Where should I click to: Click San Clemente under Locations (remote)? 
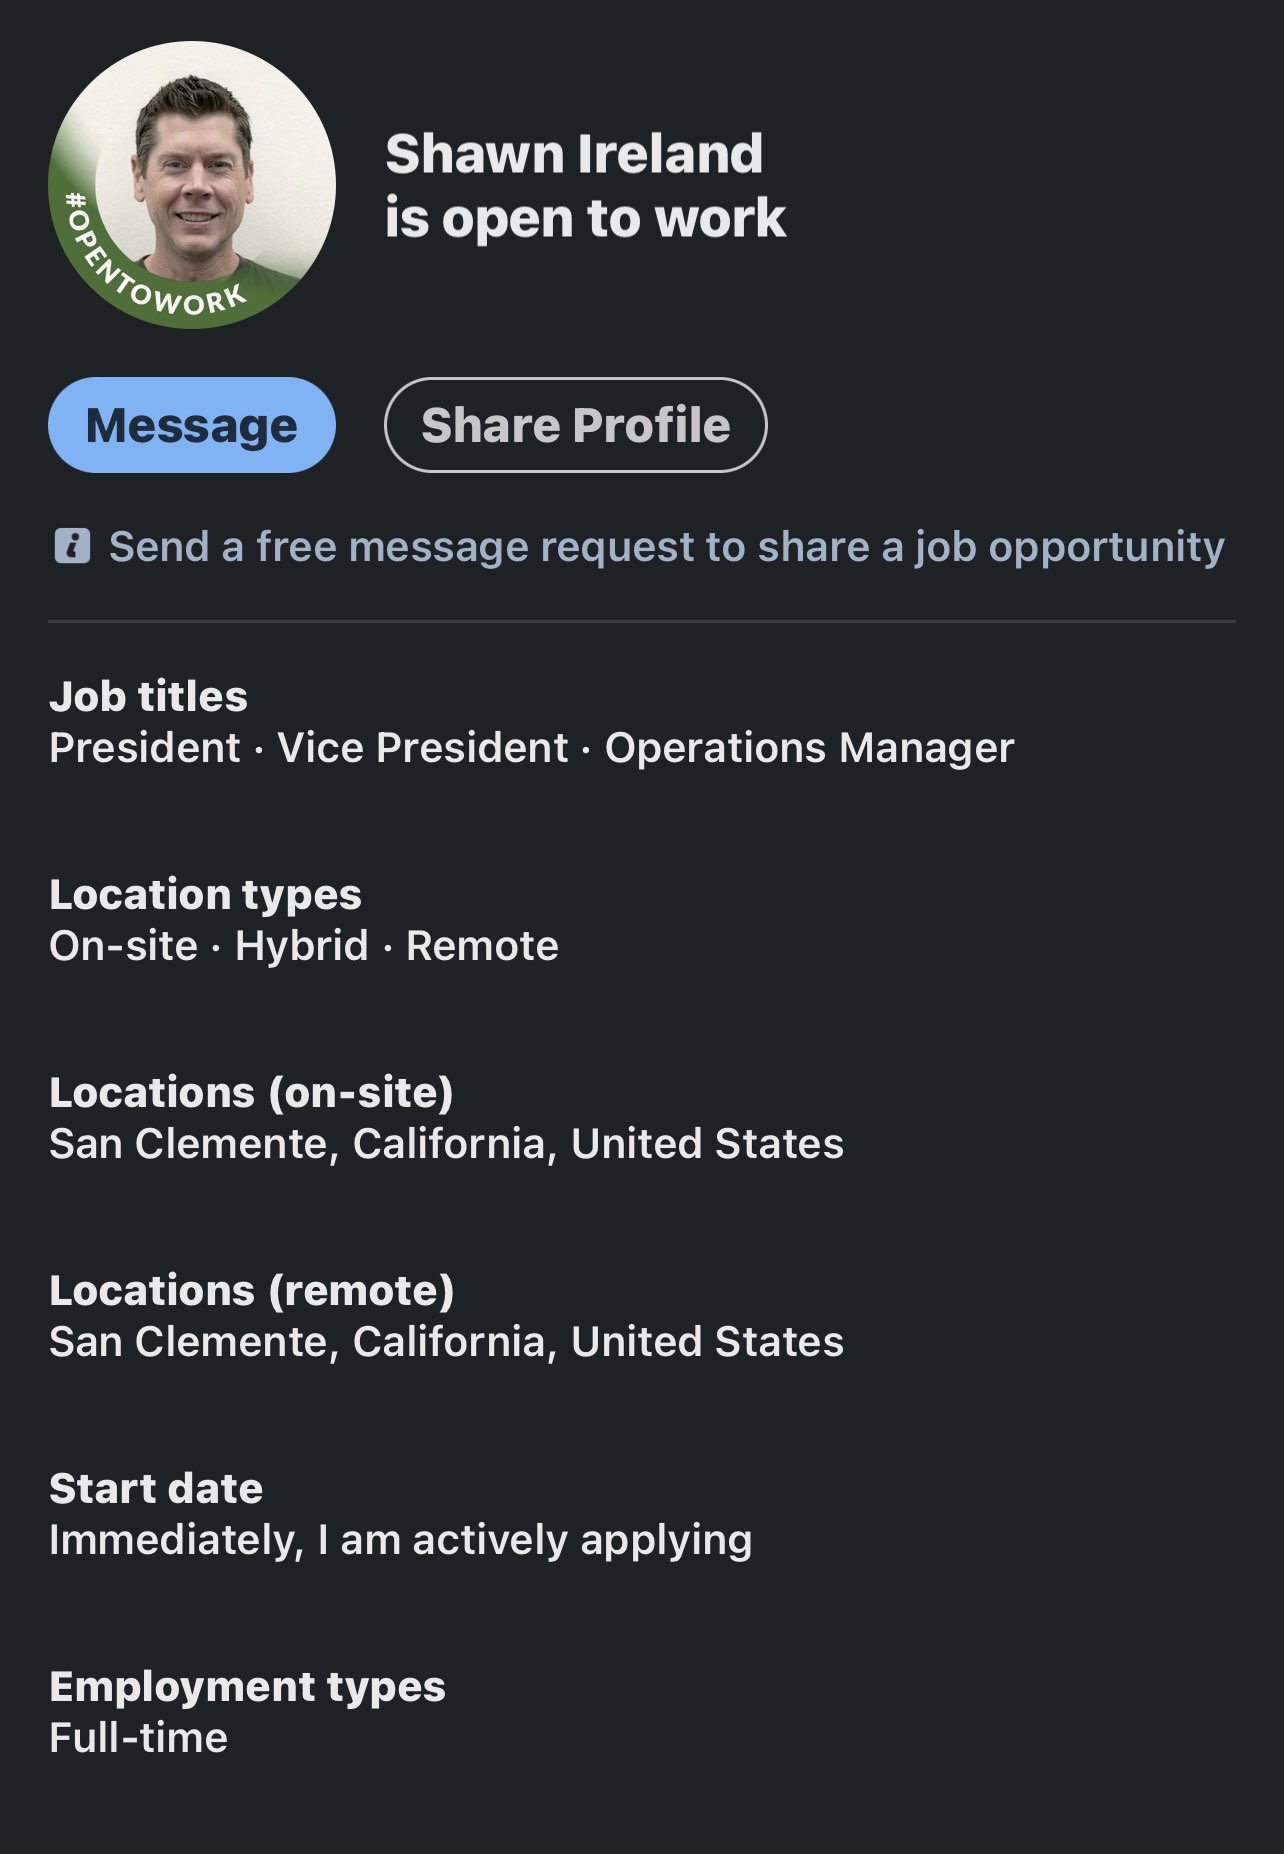coord(446,1342)
